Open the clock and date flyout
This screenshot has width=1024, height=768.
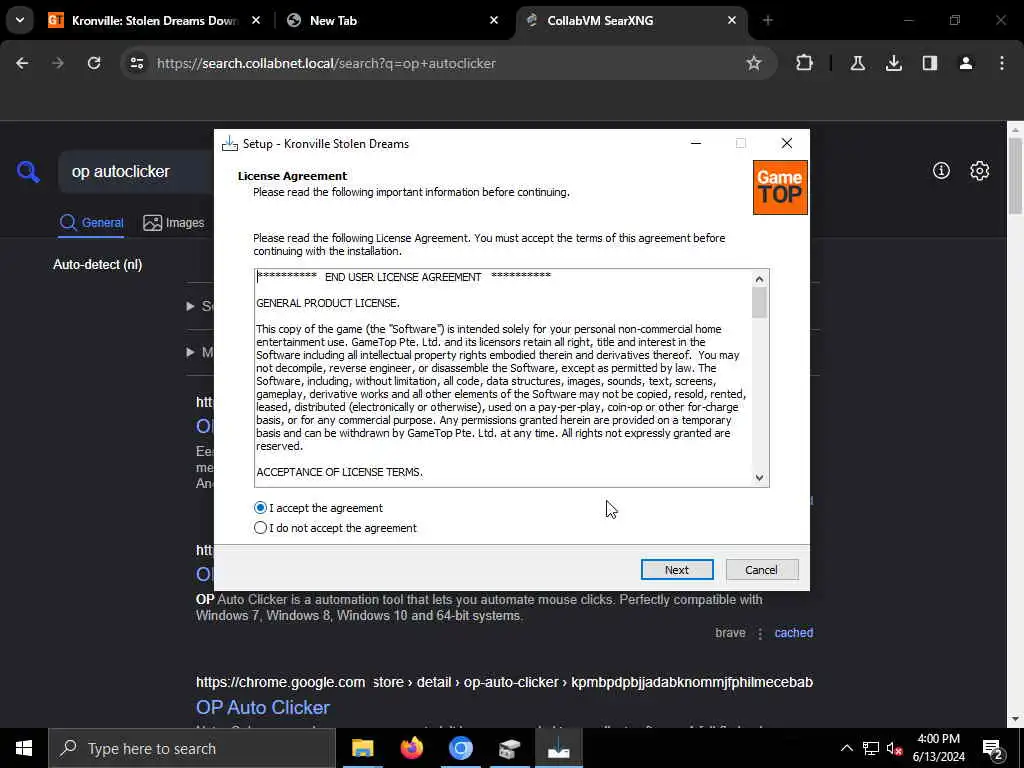click(938, 748)
